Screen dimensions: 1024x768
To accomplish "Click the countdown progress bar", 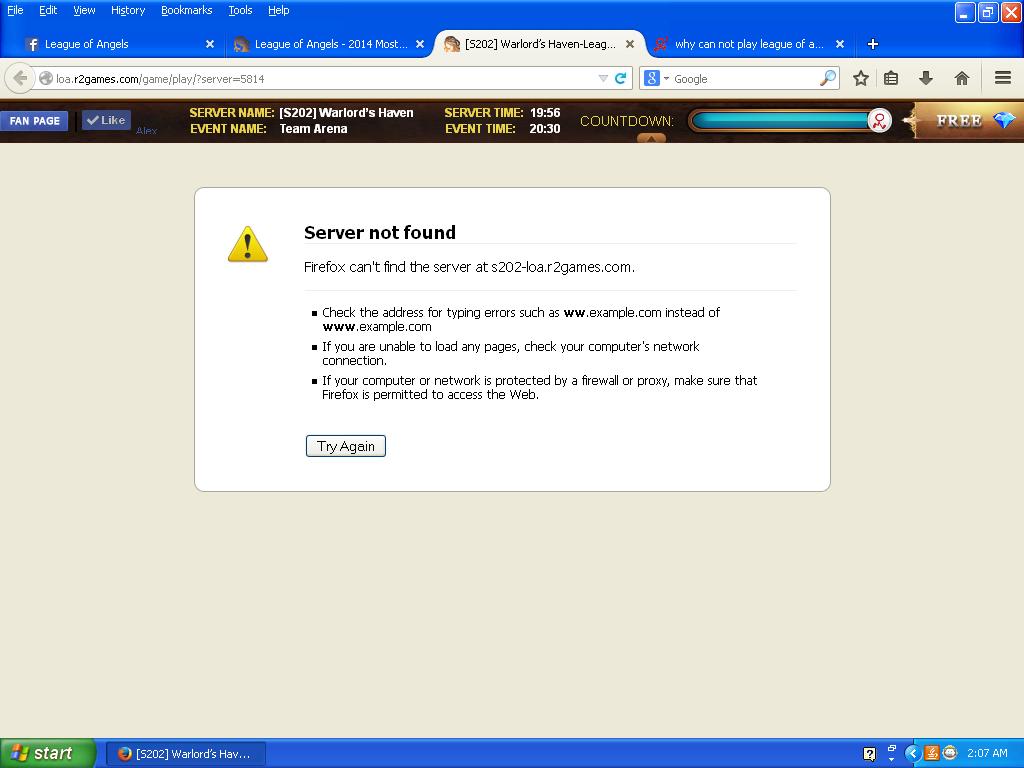I will (780, 121).
